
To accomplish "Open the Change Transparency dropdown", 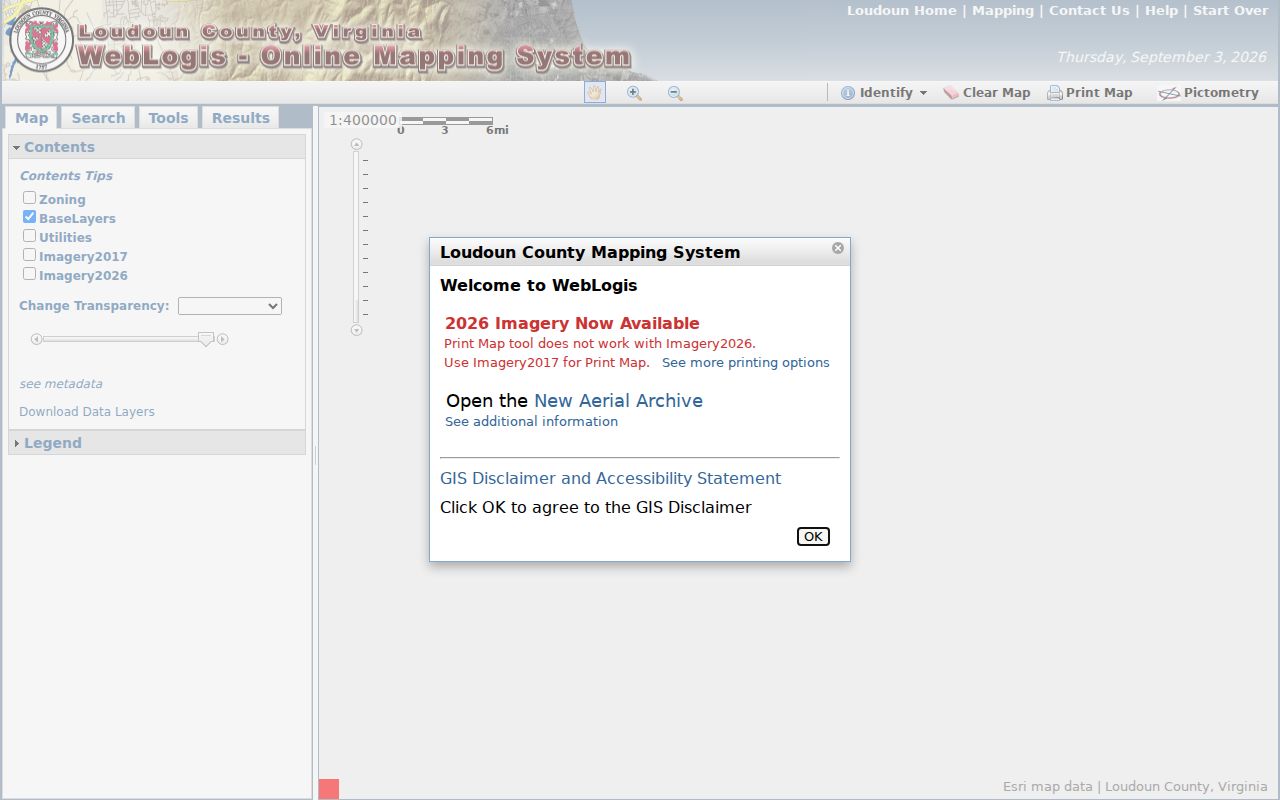I will coord(230,306).
